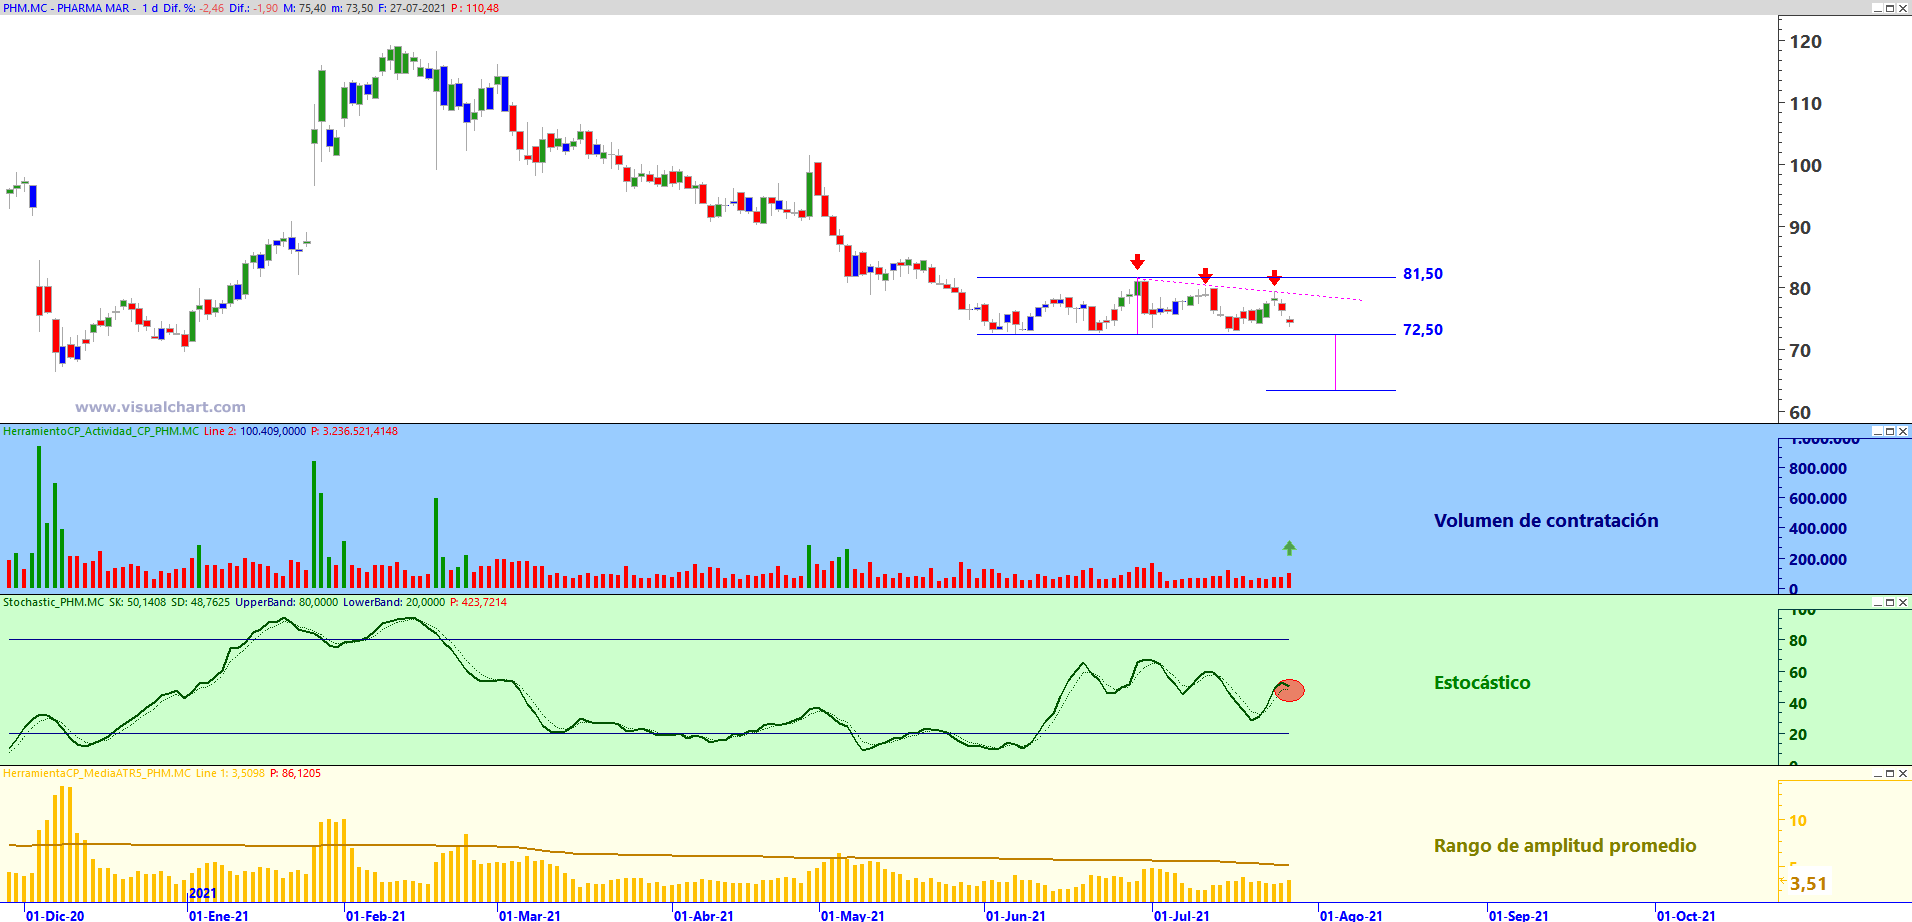Click the 01-Jun-21 date on the time axis
Image resolution: width=1912 pixels, height=922 pixels.
click(1016, 916)
